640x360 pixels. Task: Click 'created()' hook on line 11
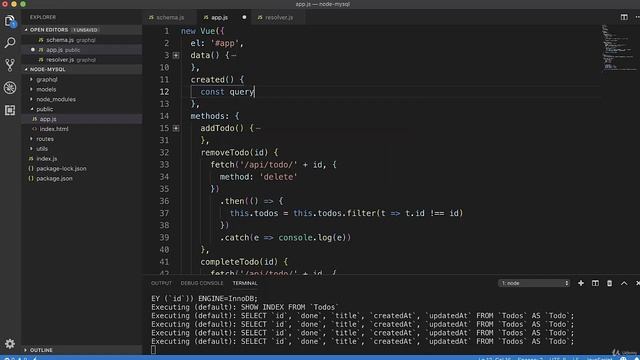click(x=212, y=80)
